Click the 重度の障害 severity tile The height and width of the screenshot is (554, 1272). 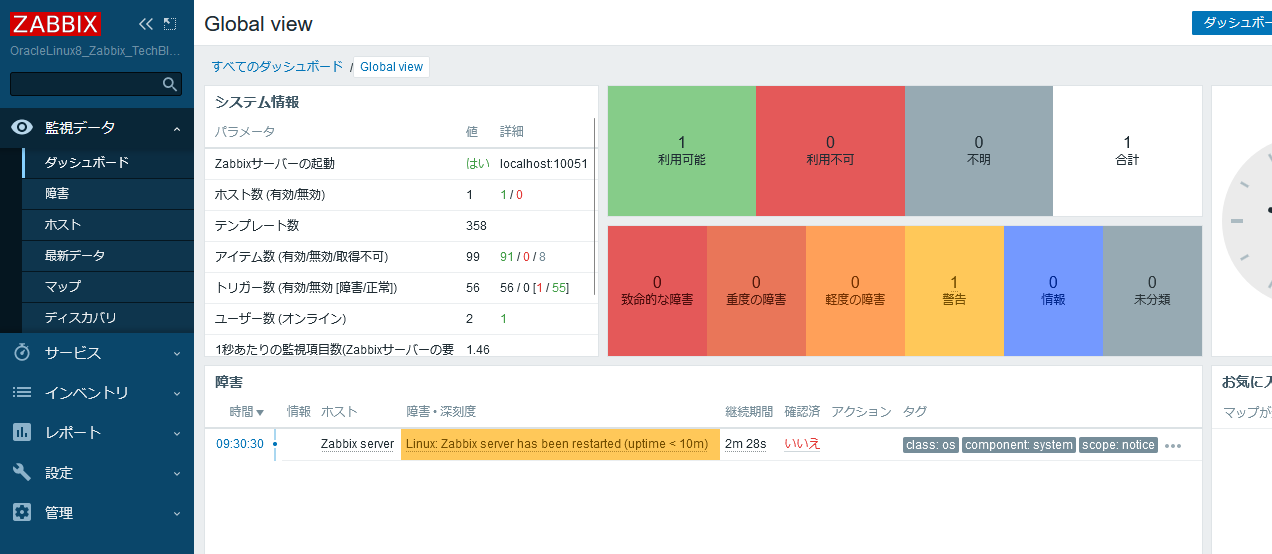756,290
